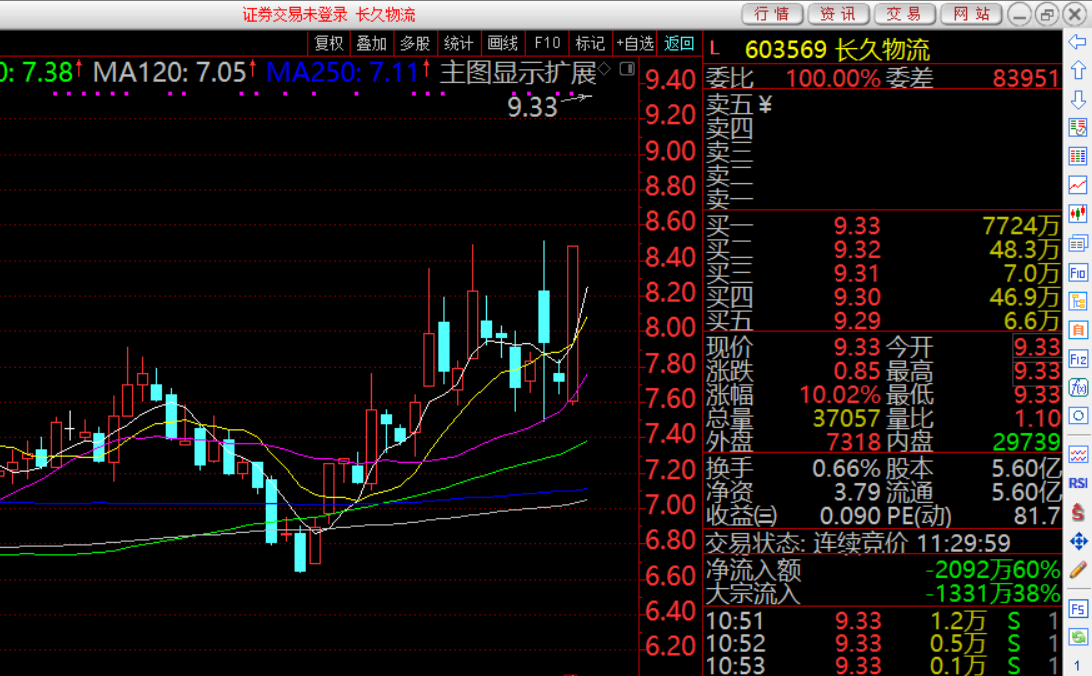Click the down arrow icon in sidebar

click(1077, 99)
